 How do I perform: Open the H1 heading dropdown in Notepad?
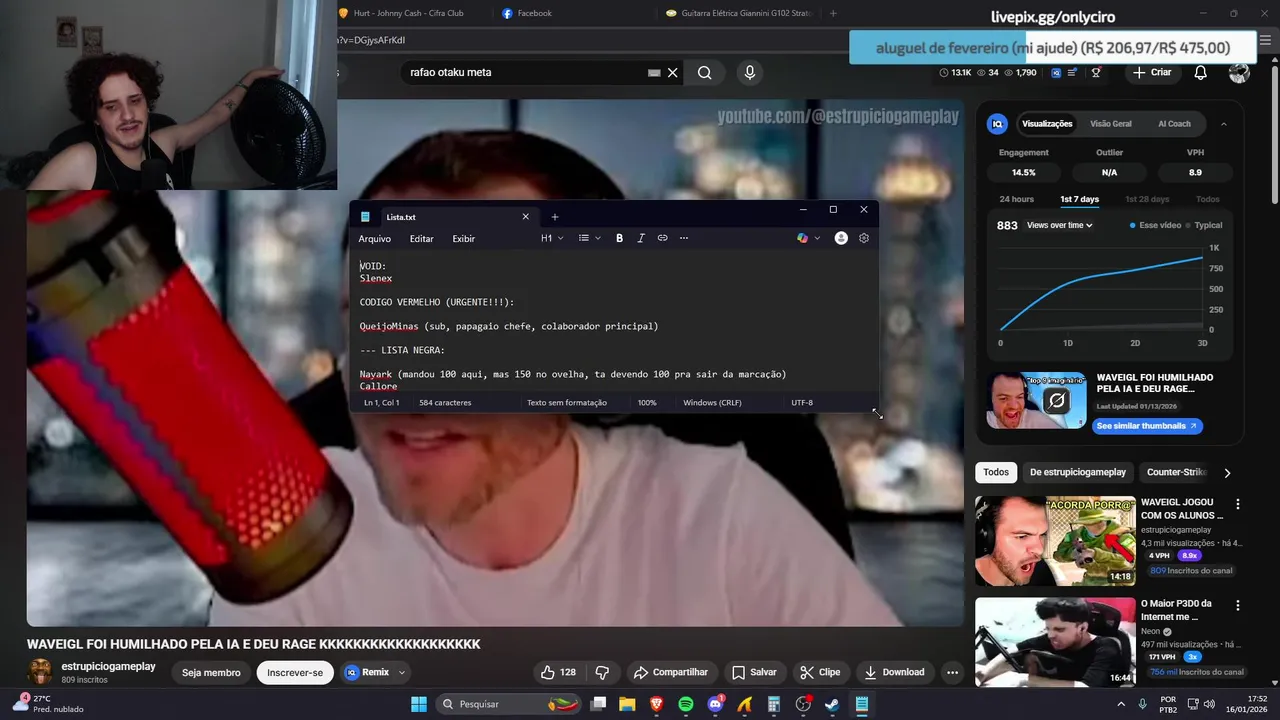pos(553,238)
